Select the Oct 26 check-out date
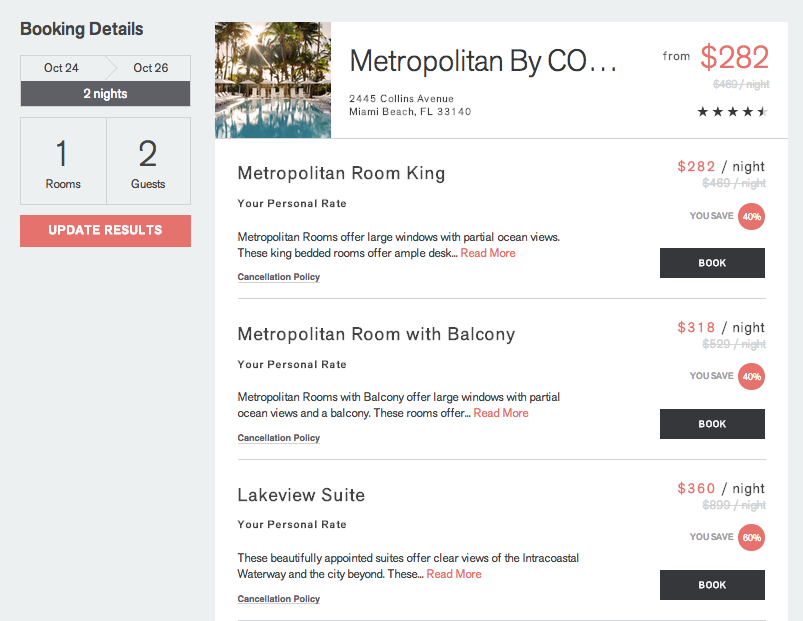Screen dimensions: 803x621 click(150, 68)
